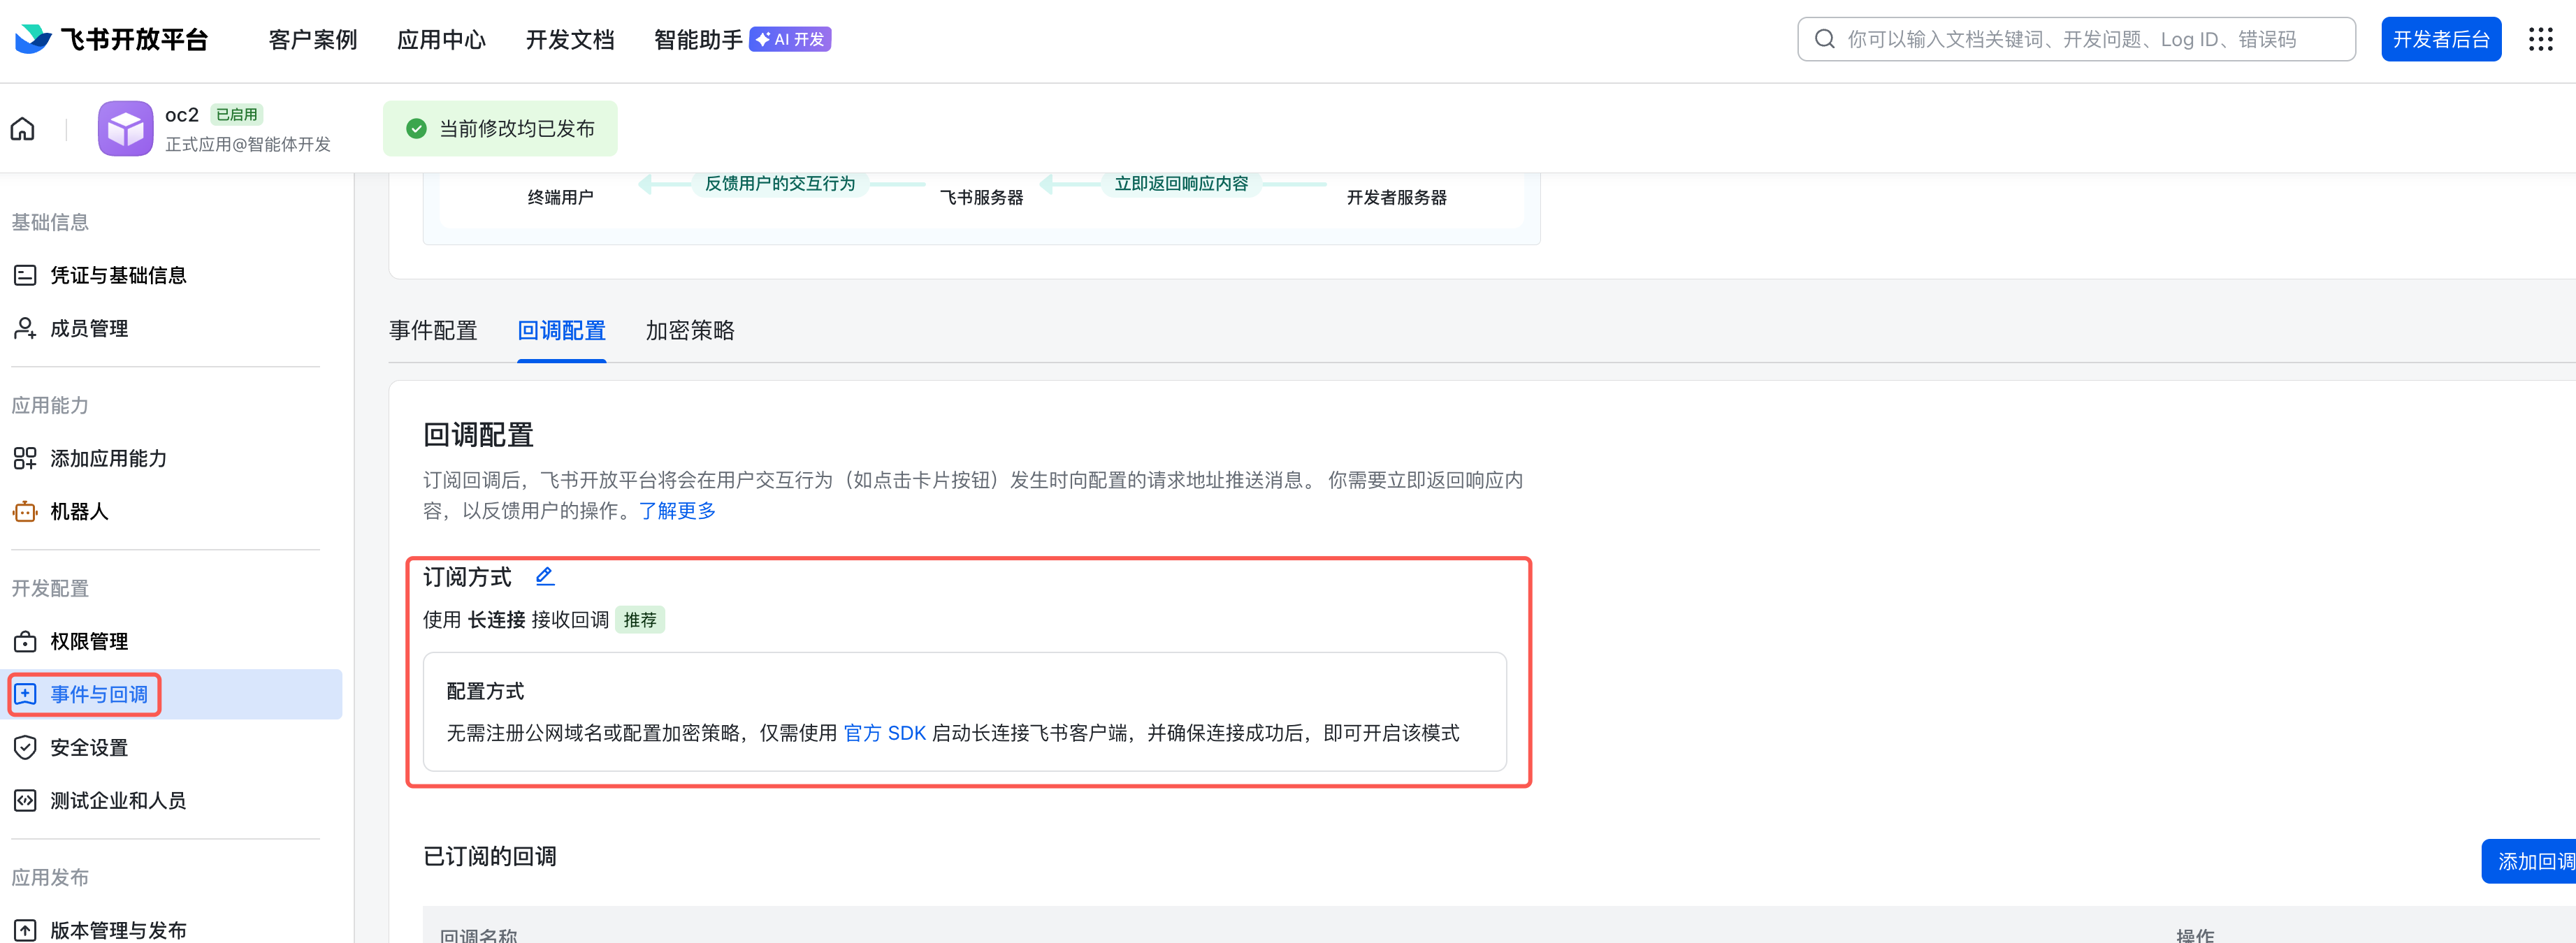
Task: Click the edit pencil beside 订阅方式
Action: pyautogui.click(x=544, y=576)
